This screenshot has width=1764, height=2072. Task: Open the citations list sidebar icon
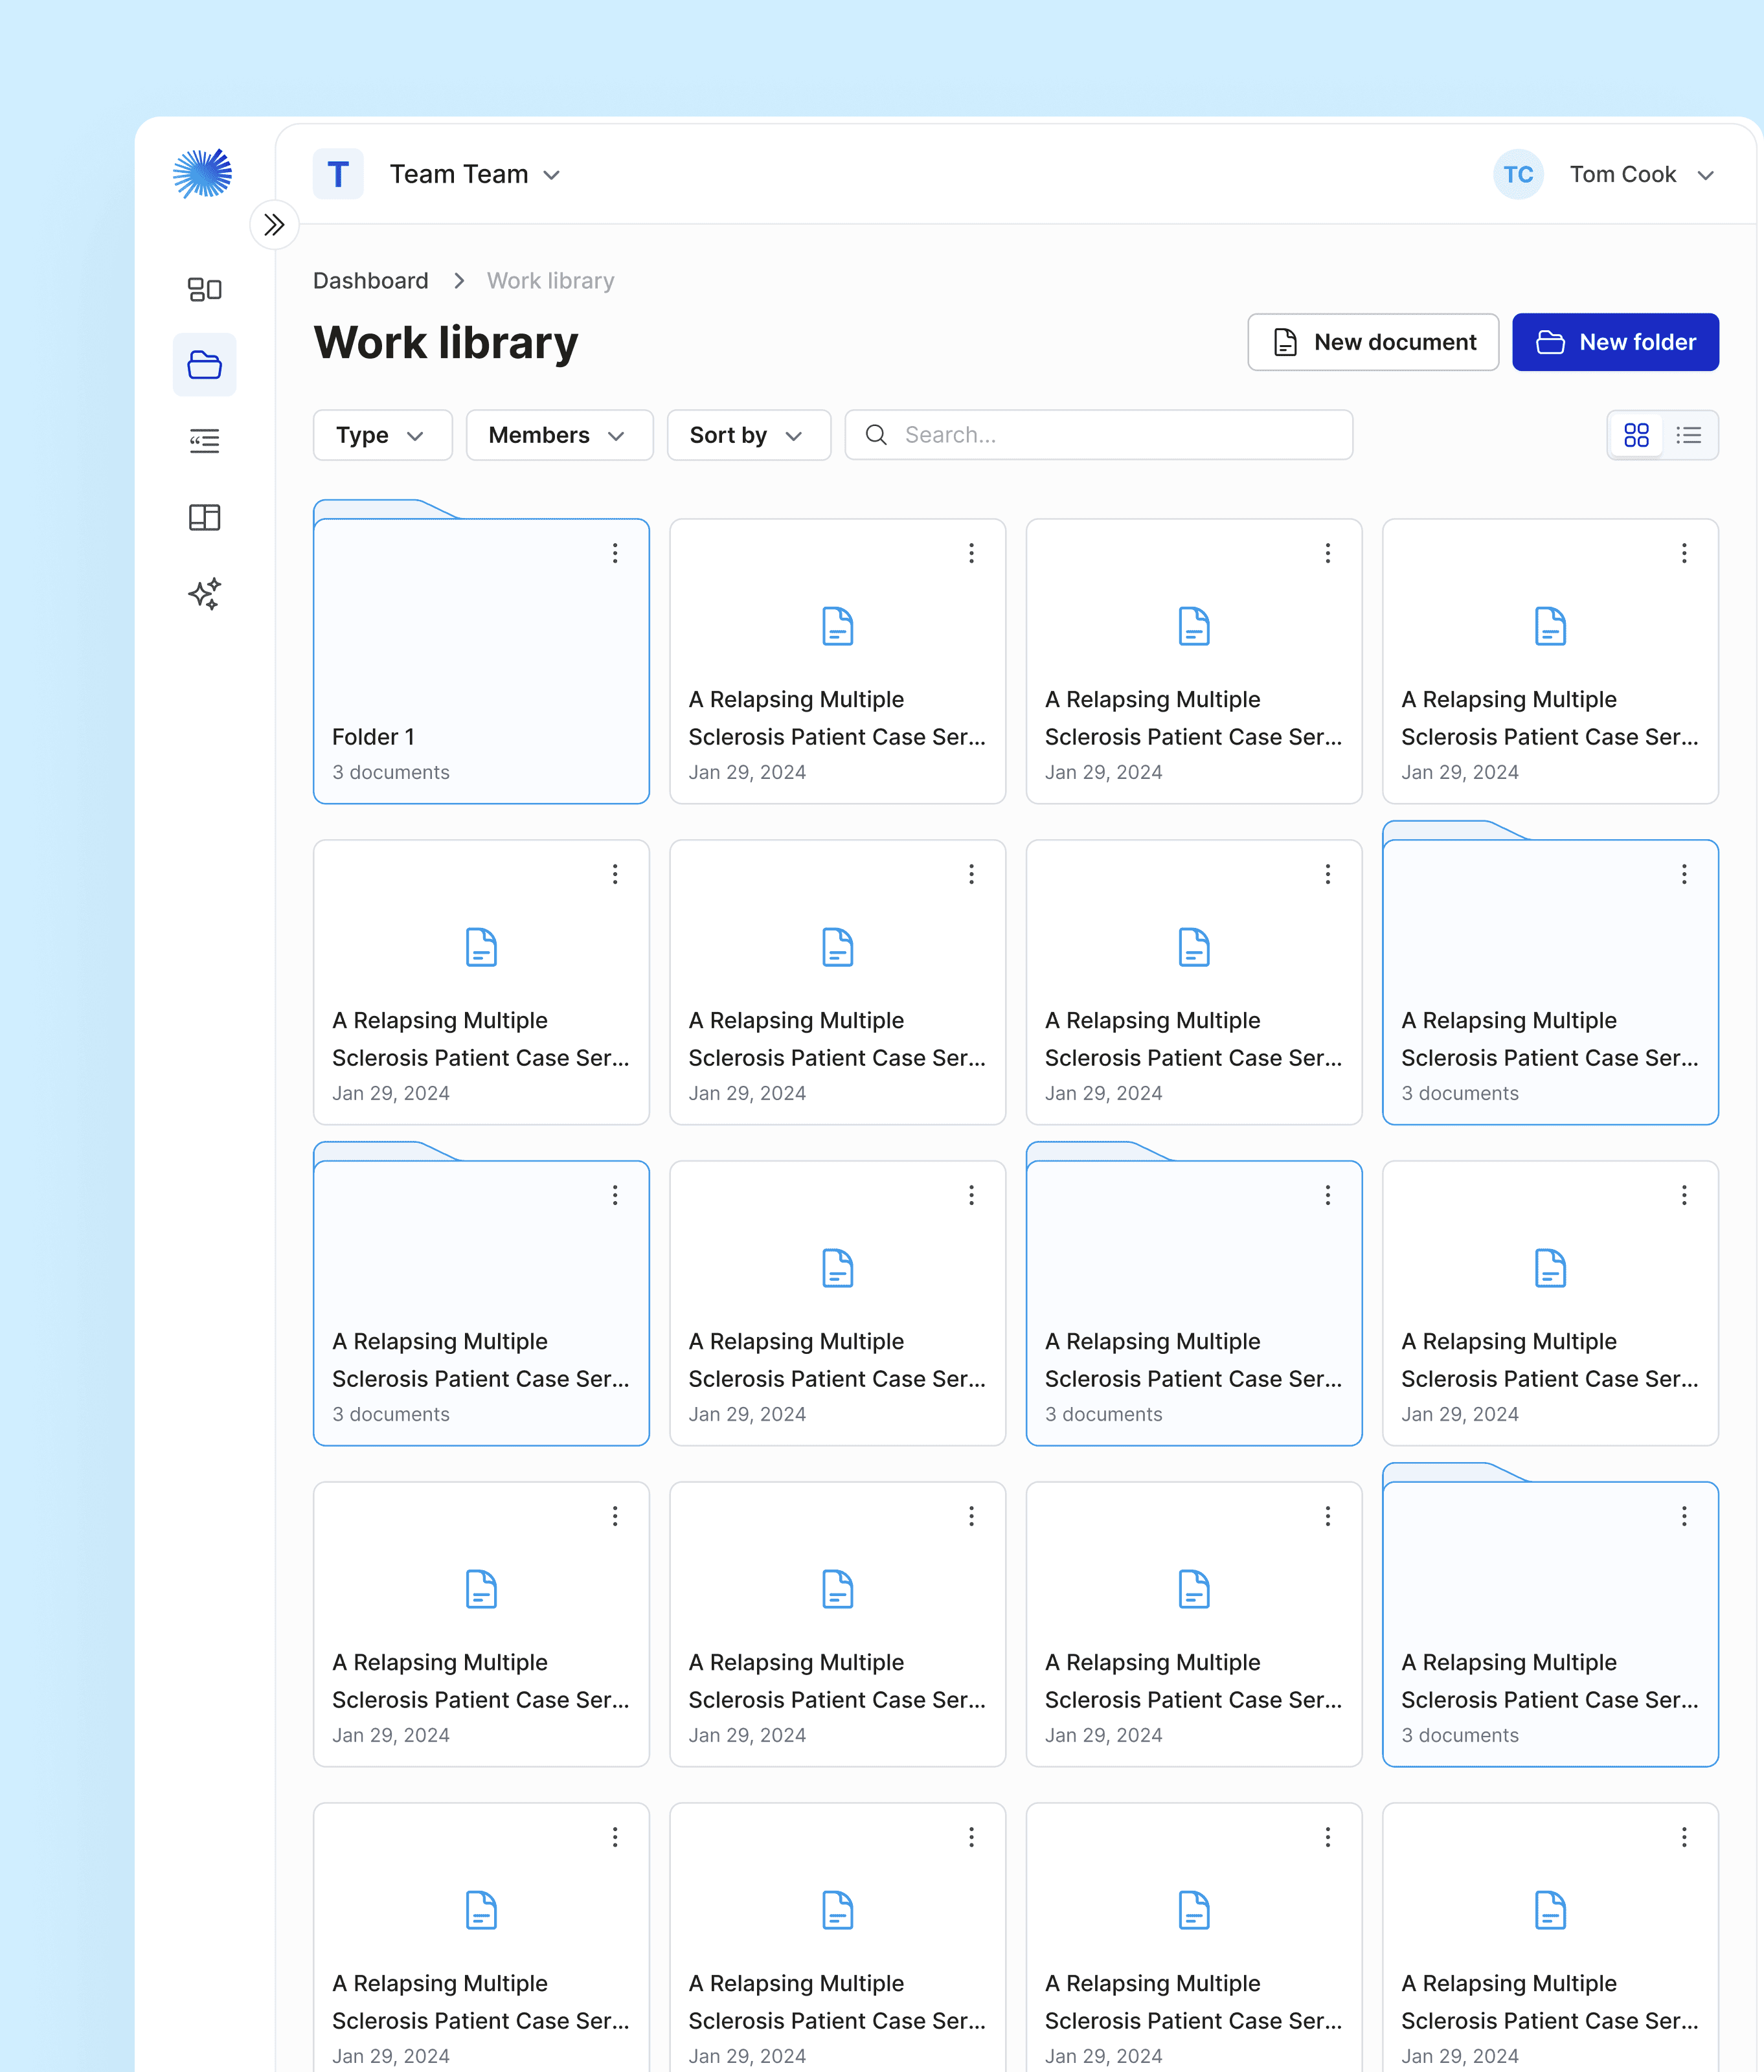click(x=204, y=441)
